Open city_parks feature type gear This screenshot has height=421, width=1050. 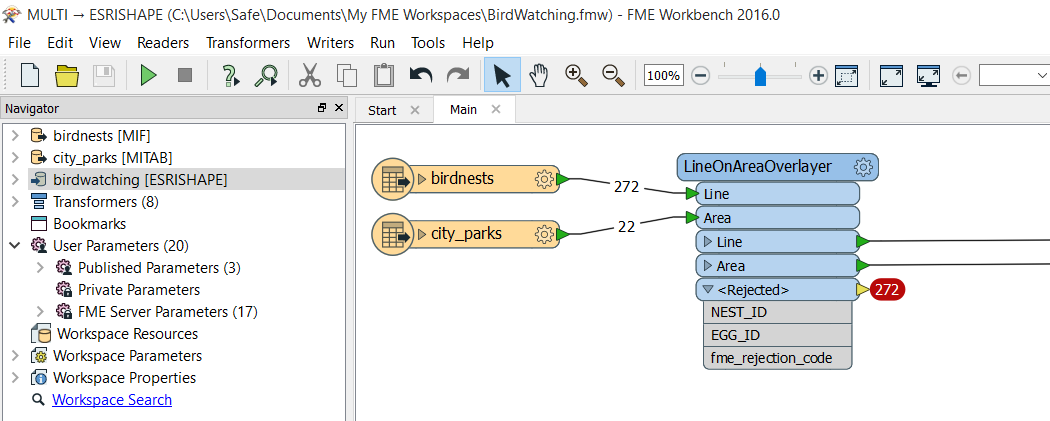coord(544,234)
